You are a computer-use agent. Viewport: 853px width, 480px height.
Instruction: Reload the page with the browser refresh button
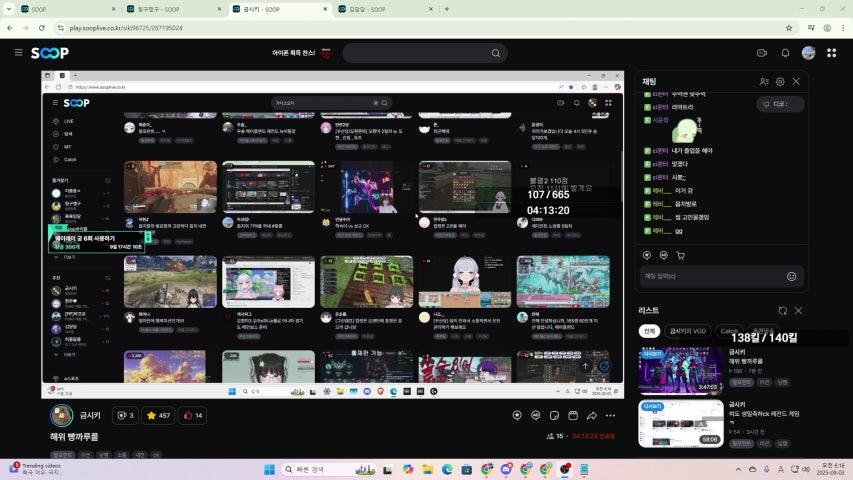(x=42, y=28)
